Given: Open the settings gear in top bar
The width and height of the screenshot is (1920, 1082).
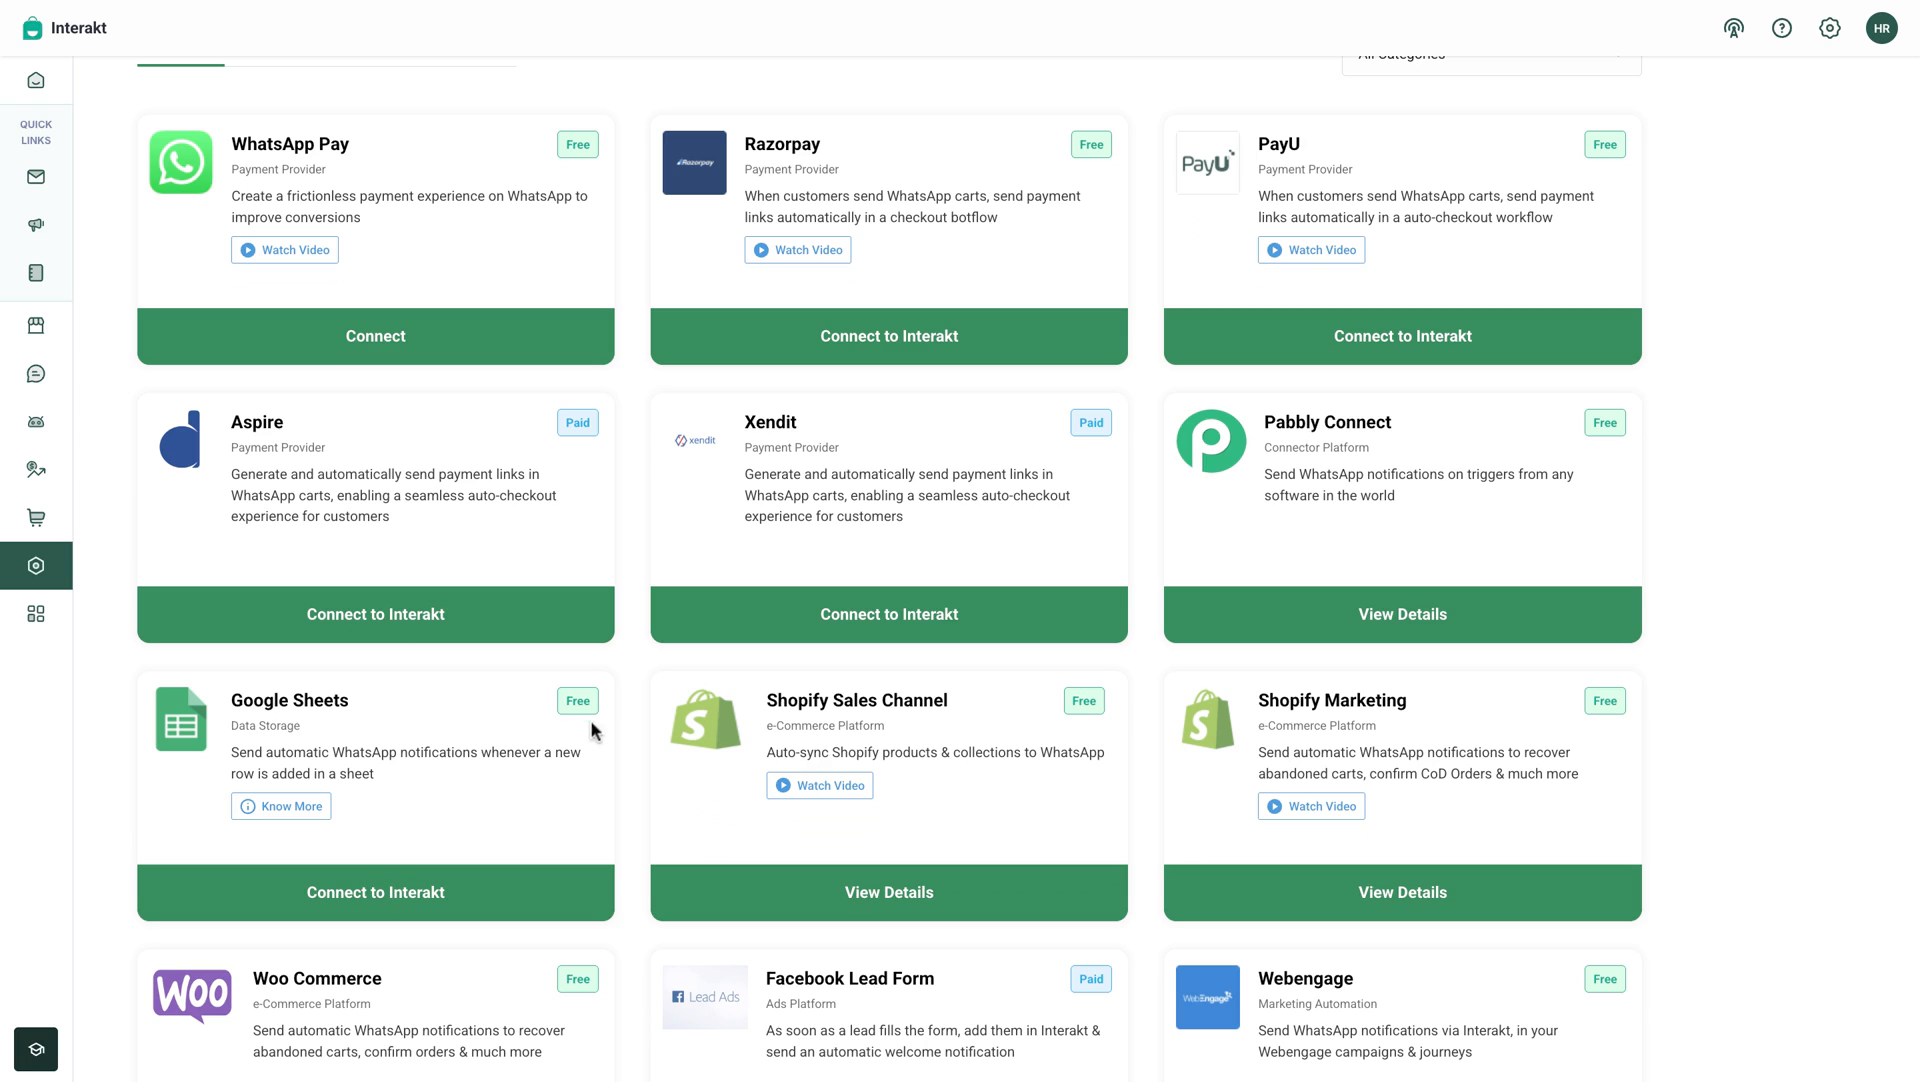Looking at the screenshot, I should point(1830,28).
